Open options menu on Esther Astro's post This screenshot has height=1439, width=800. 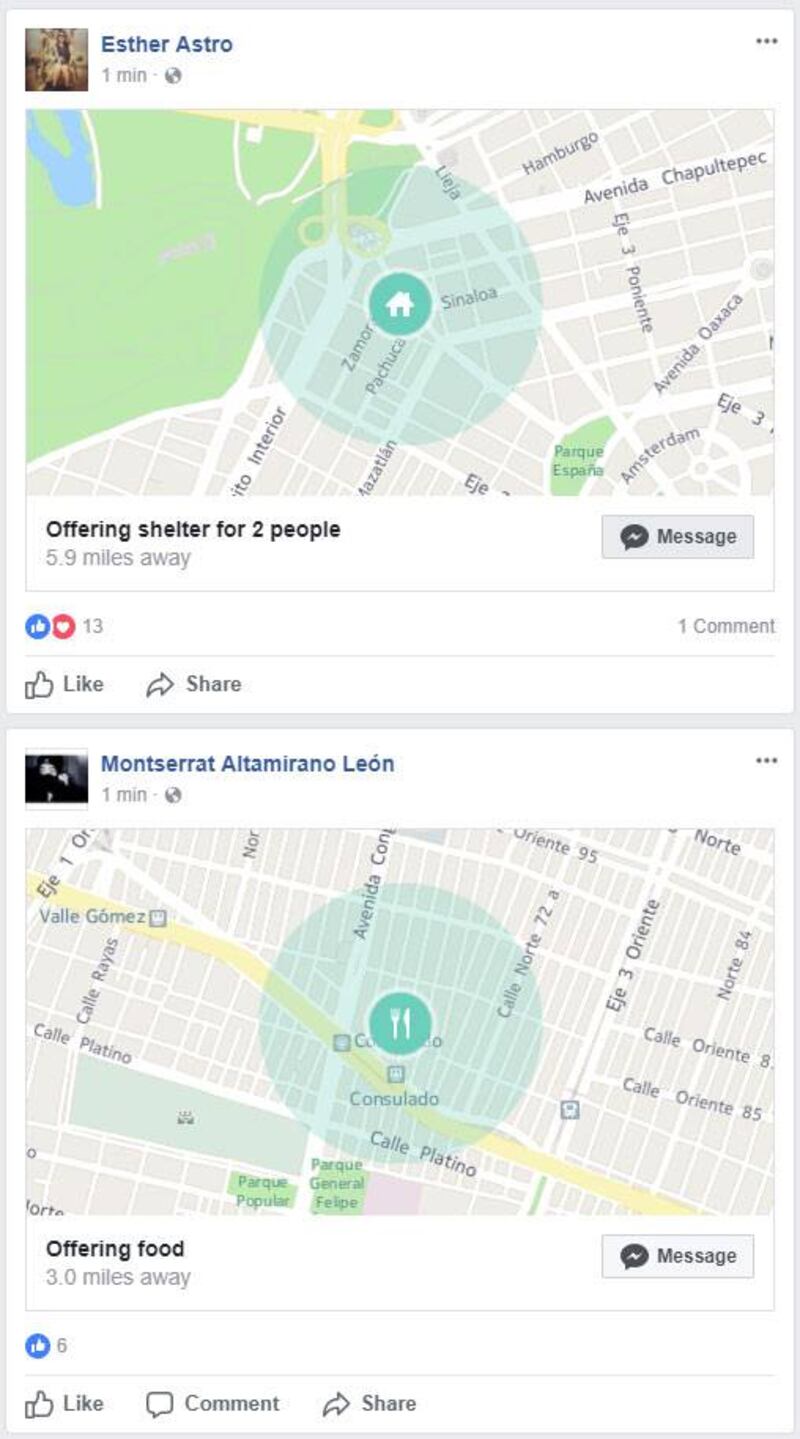click(x=766, y=41)
